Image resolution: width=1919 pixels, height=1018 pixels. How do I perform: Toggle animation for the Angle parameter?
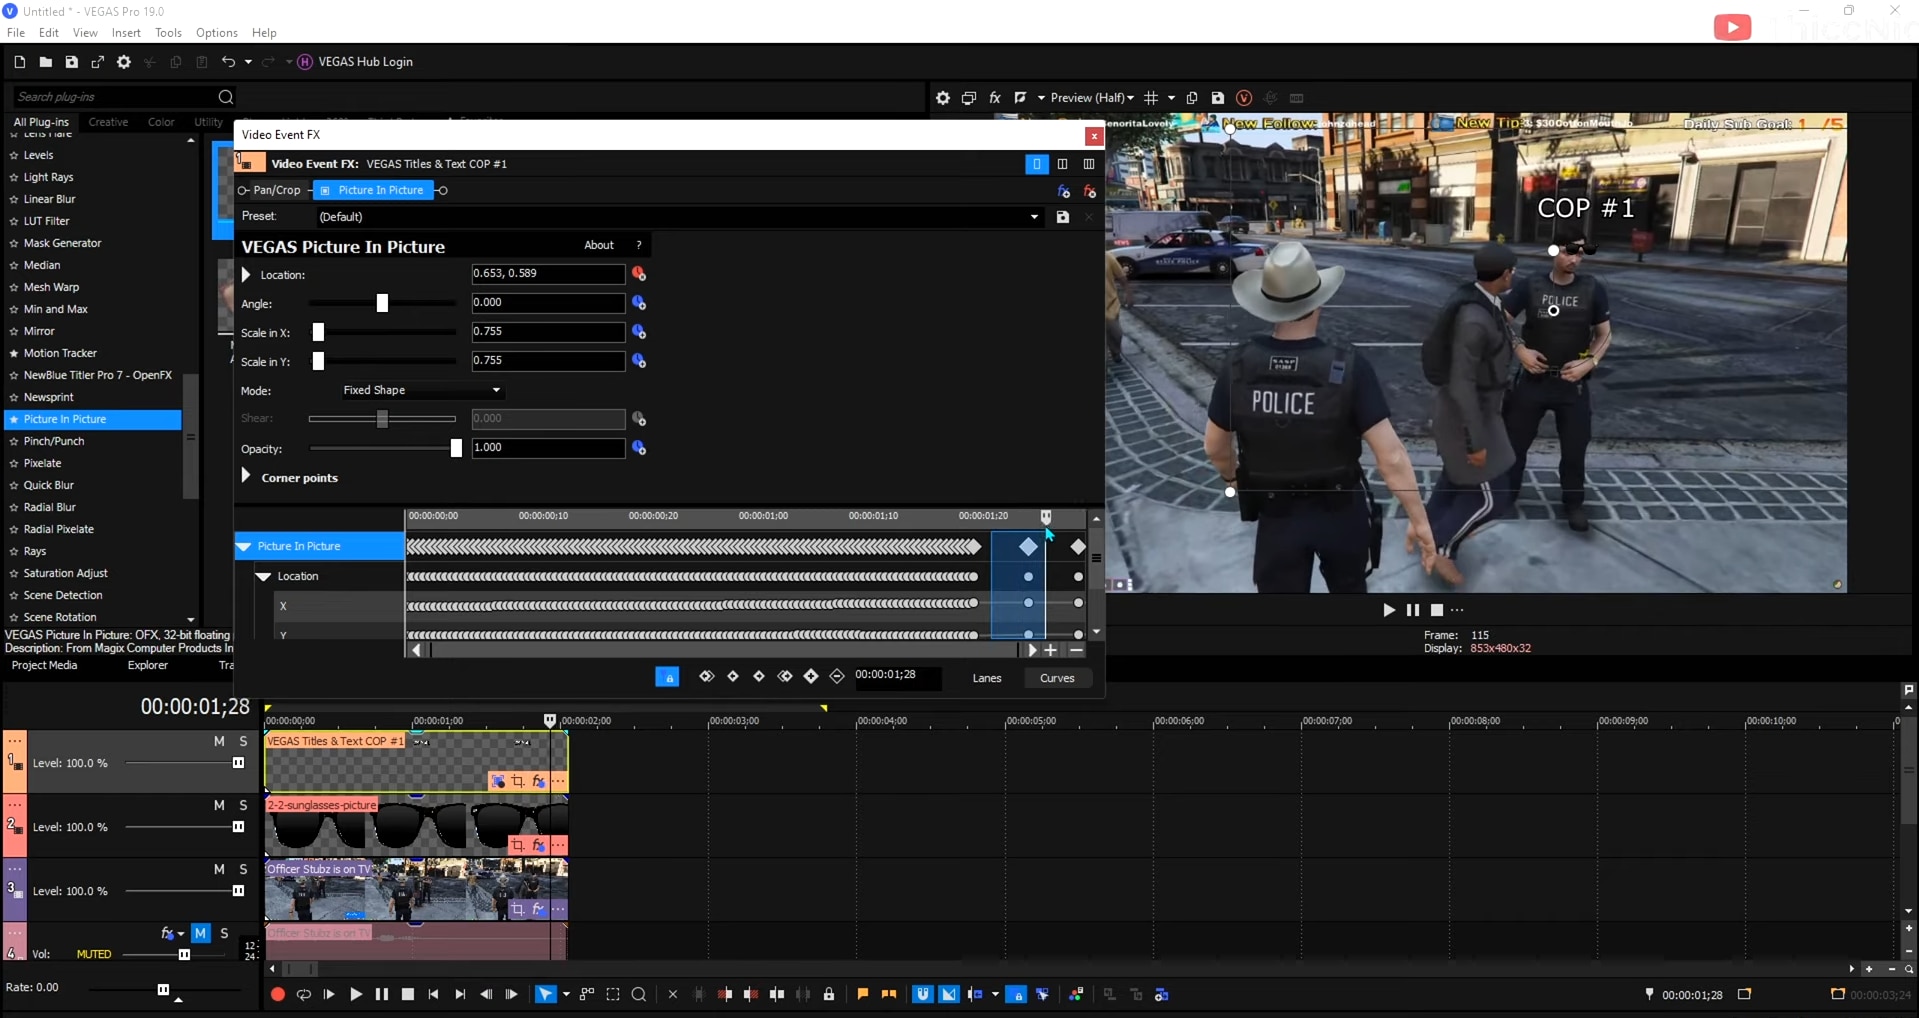(639, 303)
